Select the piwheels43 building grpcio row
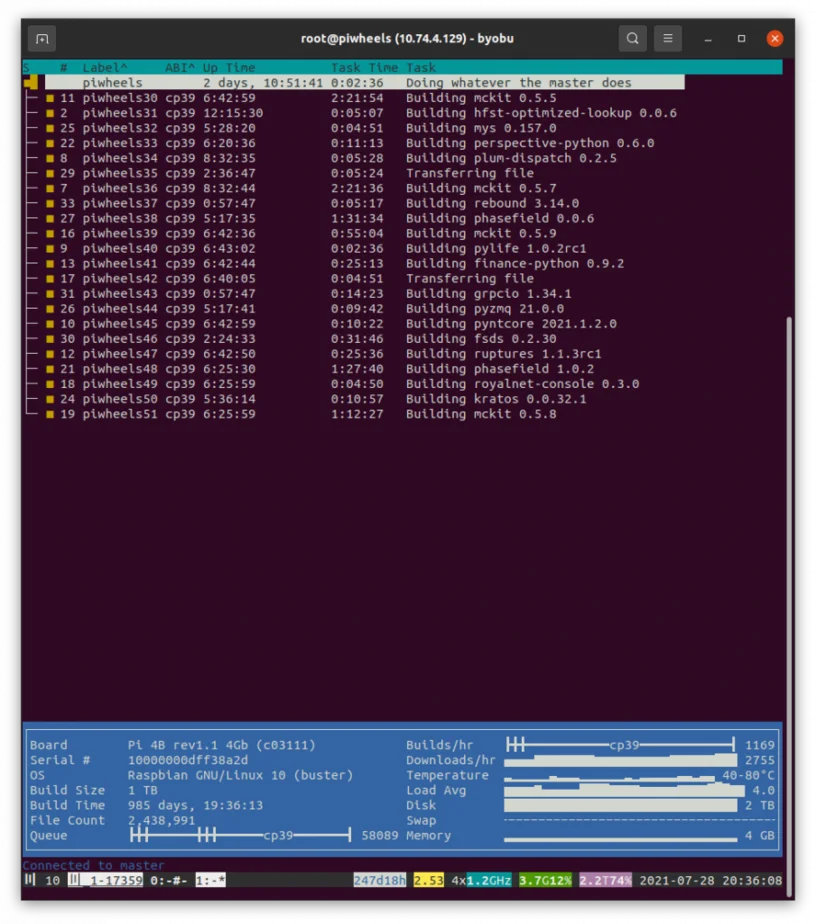 (x=365, y=294)
